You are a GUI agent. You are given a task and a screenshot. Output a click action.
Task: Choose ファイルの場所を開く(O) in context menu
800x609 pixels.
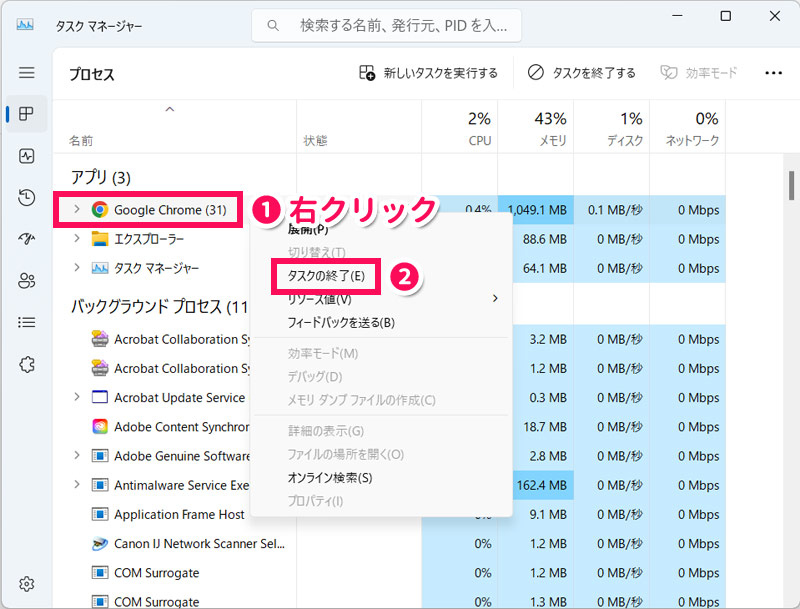(x=345, y=454)
